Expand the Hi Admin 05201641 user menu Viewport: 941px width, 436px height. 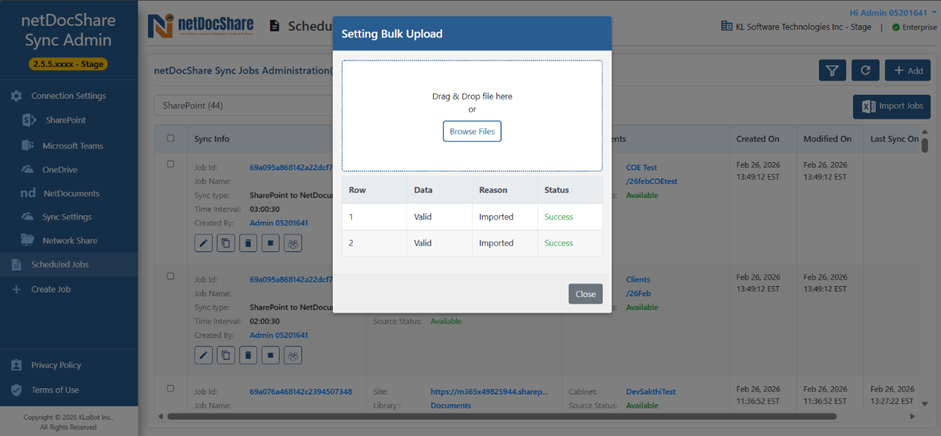[x=894, y=13]
